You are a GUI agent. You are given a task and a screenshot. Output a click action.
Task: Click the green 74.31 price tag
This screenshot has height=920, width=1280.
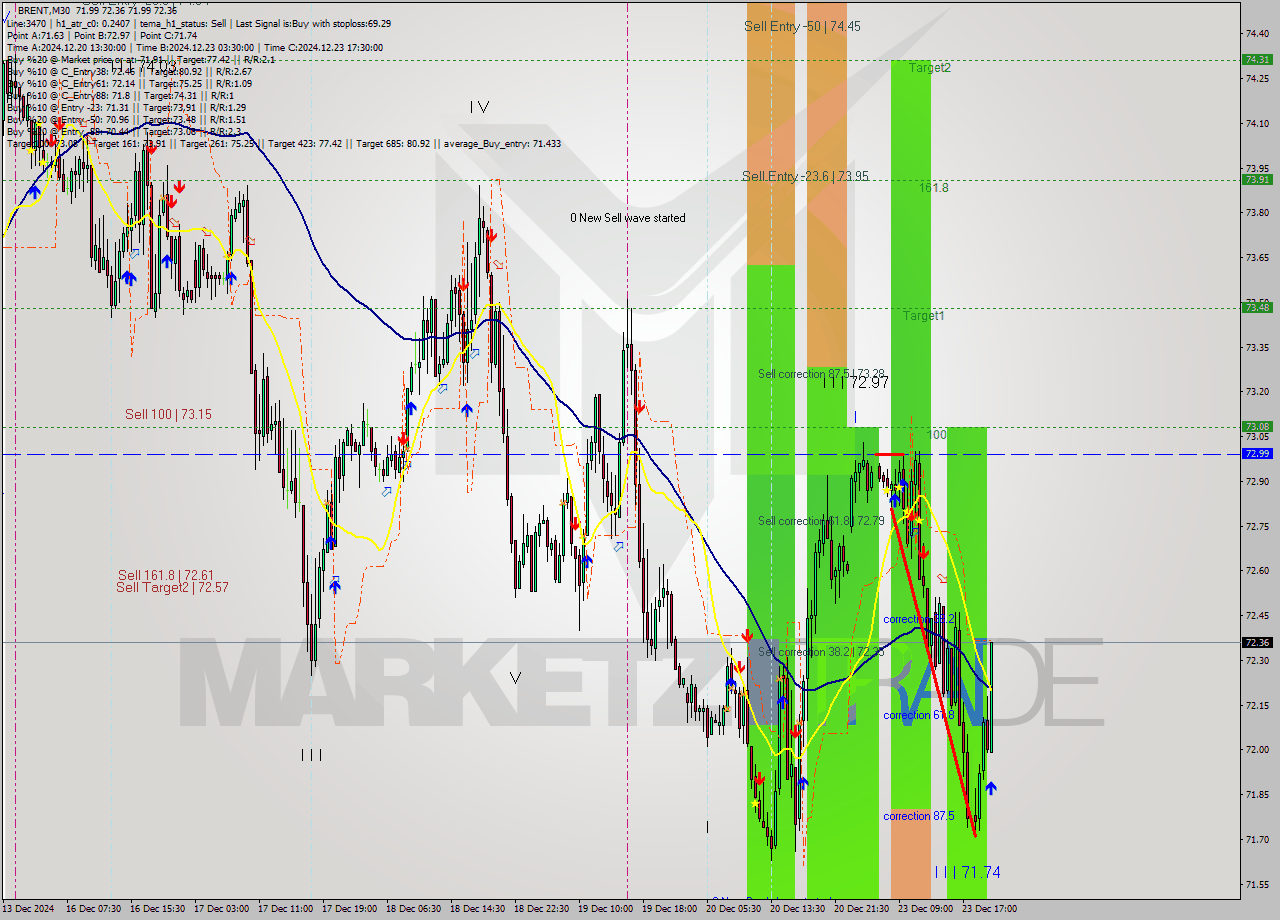click(1257, 59)
